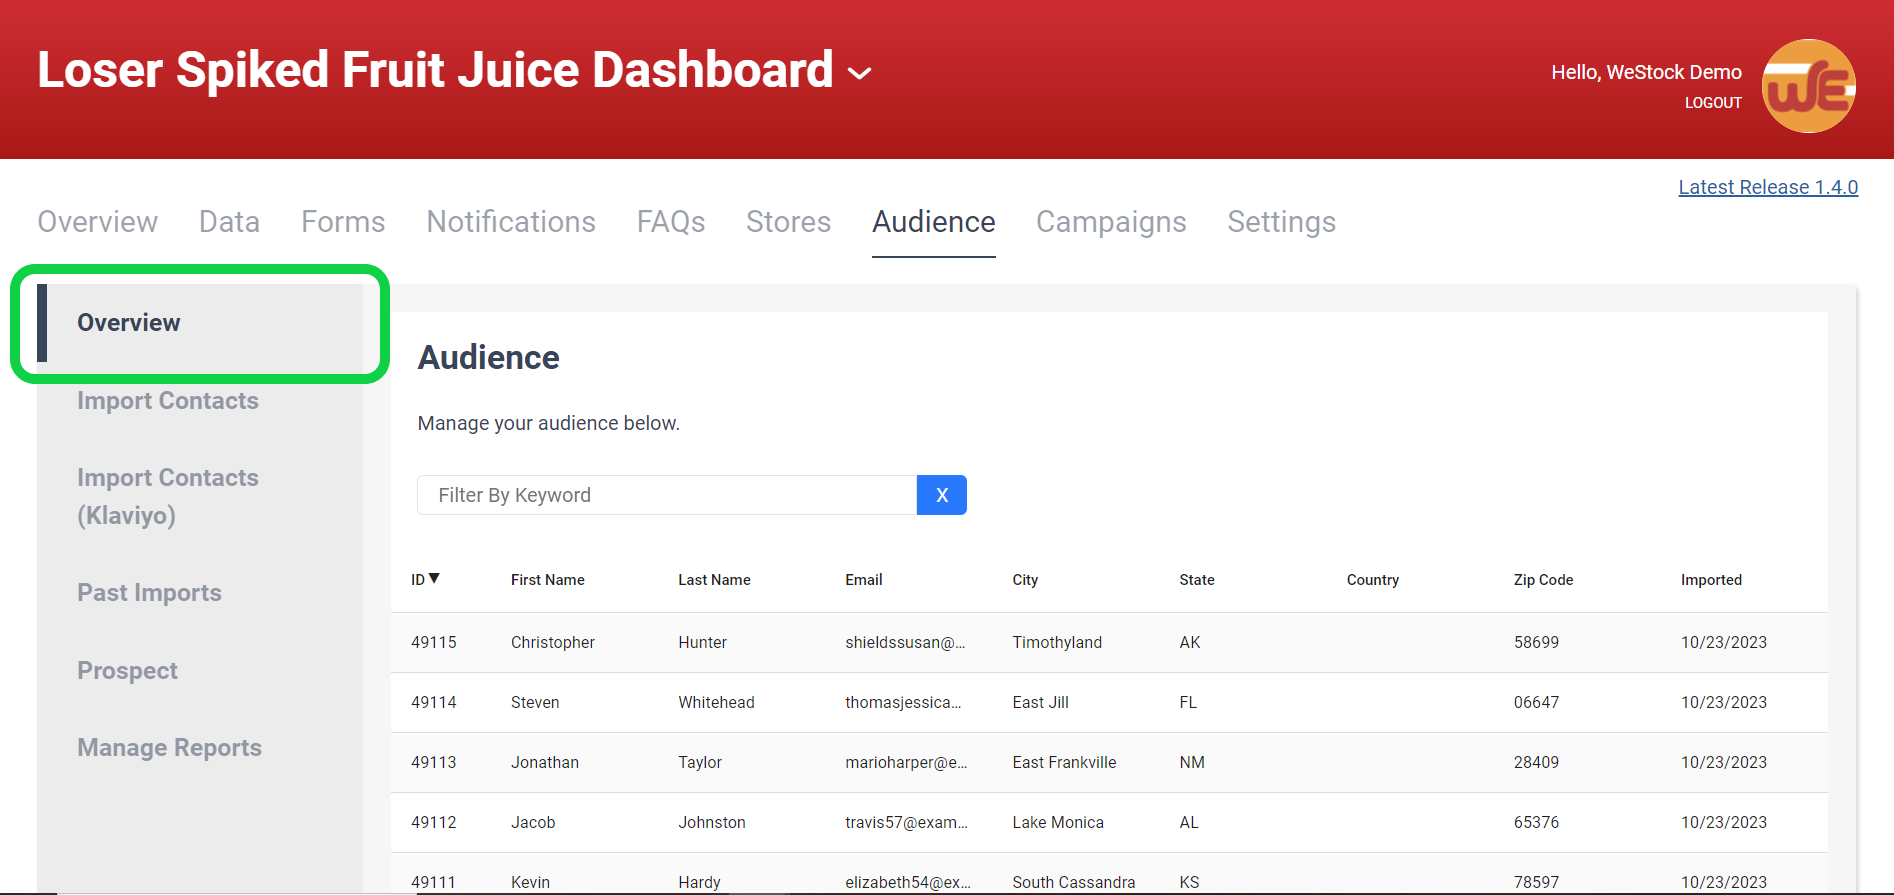Open Past Imports in the sidebar
Screen dimensions: 1894x895
[150, 592]
